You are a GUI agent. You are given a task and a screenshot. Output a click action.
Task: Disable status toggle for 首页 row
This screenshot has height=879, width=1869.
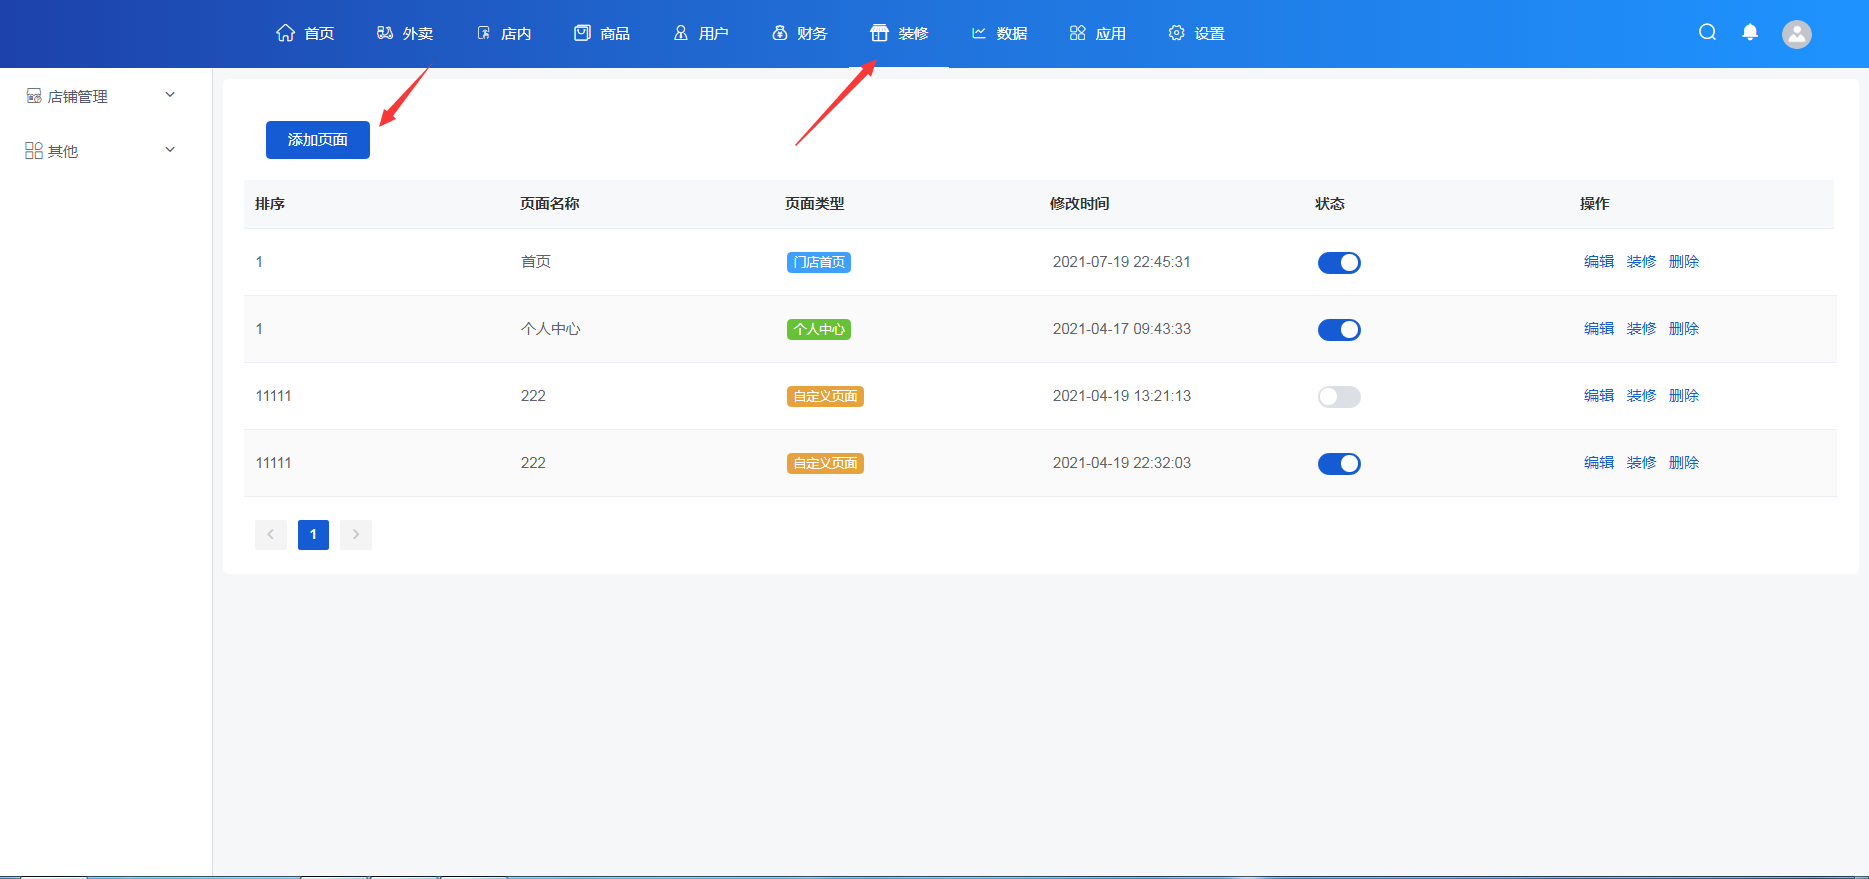[x=1339, y=263]
